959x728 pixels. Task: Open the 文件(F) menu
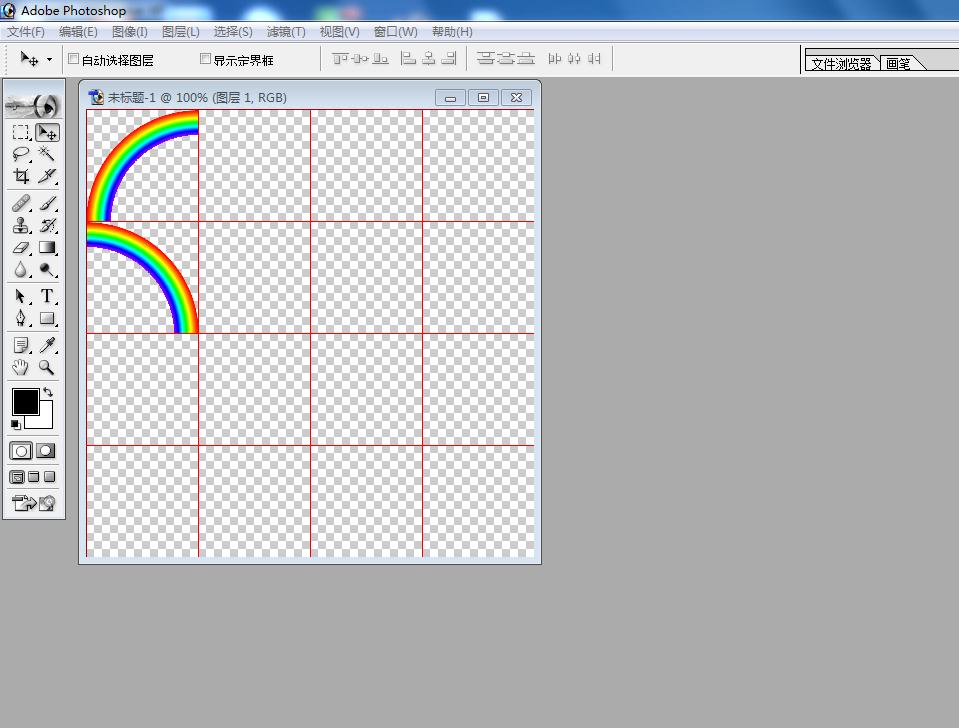(x=26, y=32)
